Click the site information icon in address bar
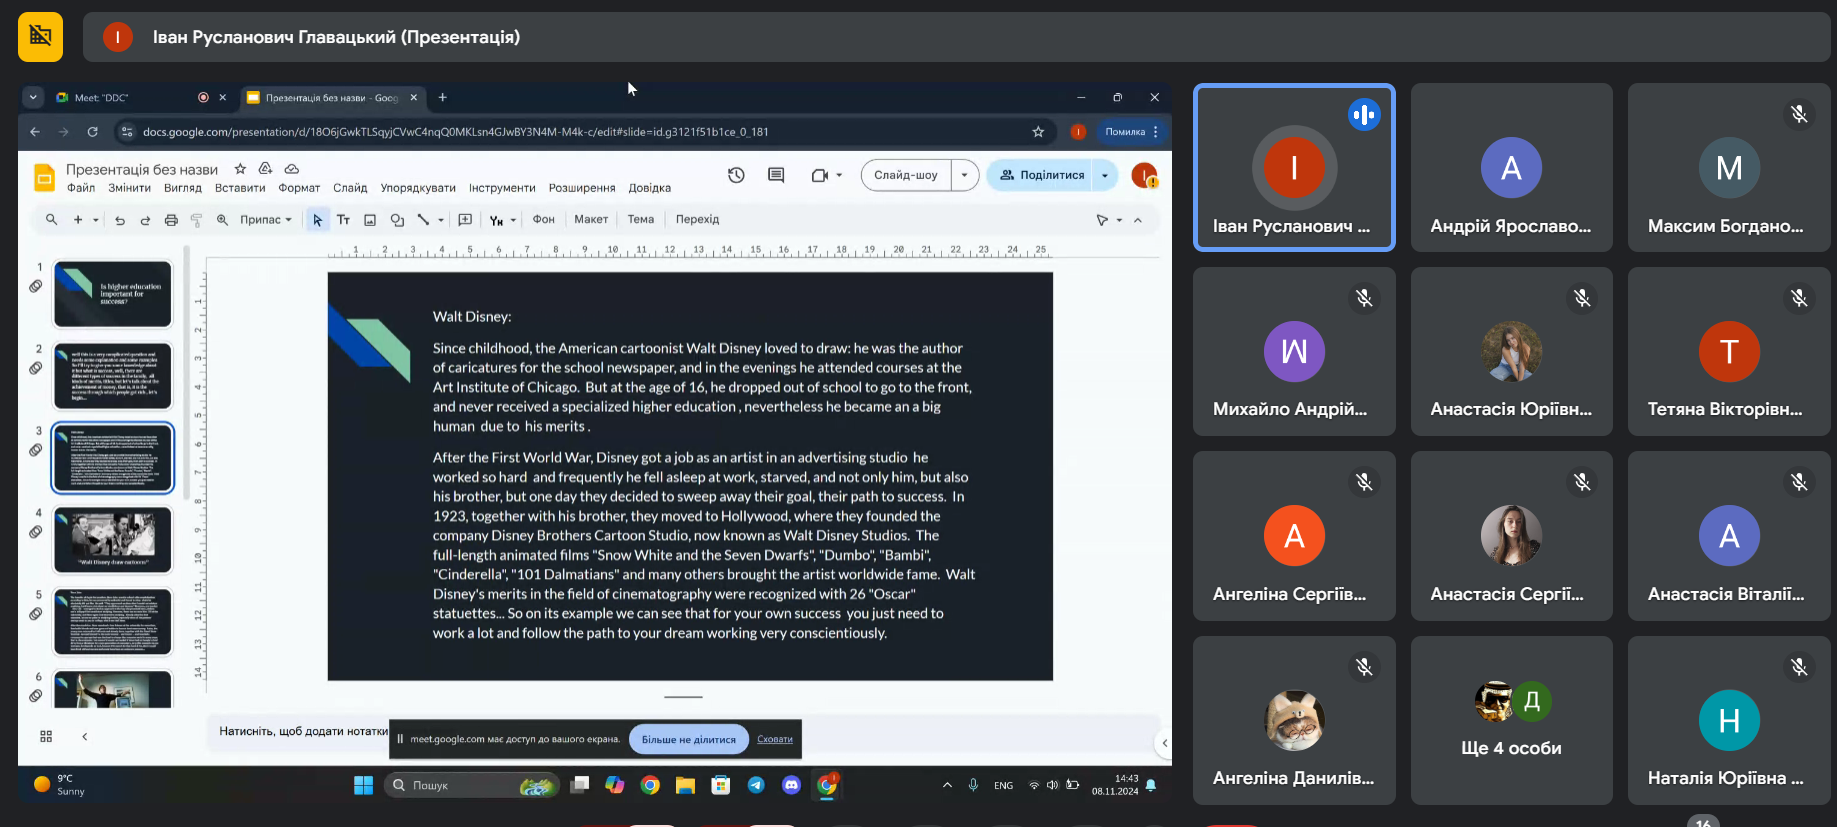The width and height of the screenshot is (1837, 827). 126,132
